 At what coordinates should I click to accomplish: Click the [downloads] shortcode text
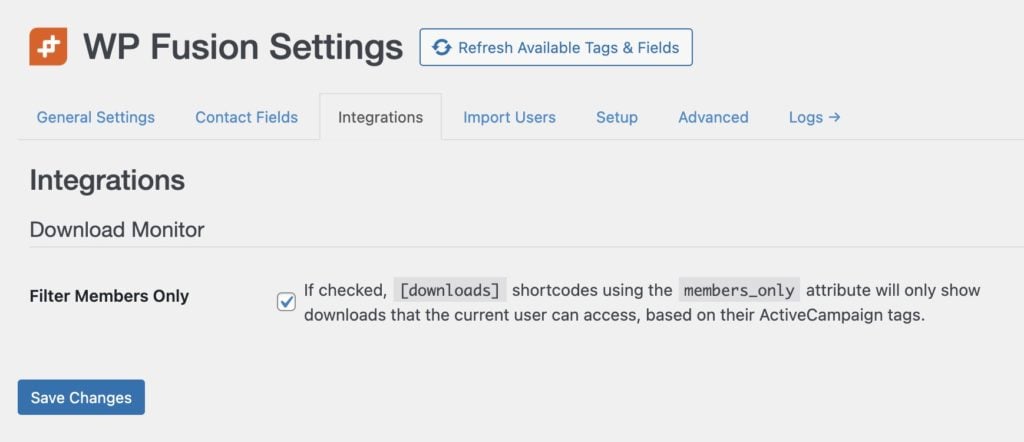tap(450, 291)
